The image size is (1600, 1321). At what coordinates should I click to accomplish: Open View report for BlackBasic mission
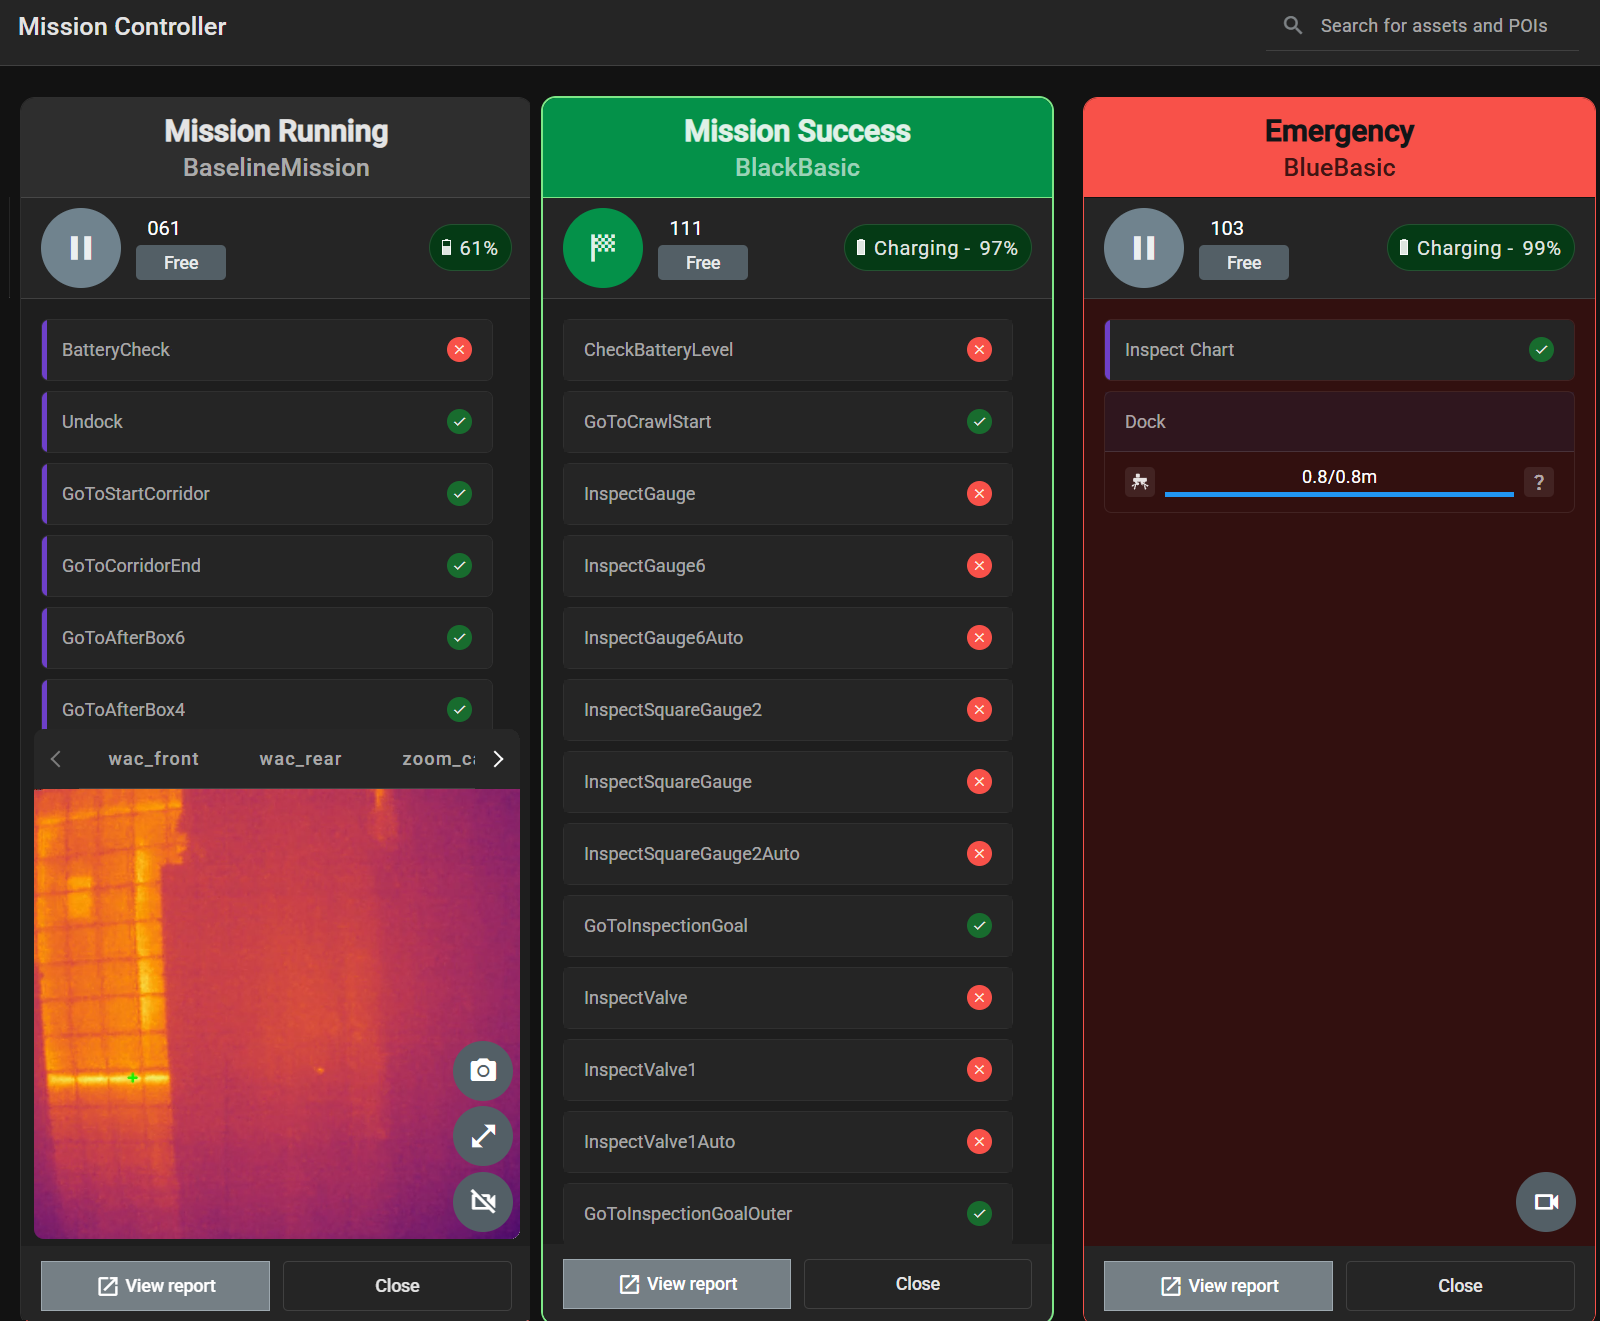tap(677, 1284)
